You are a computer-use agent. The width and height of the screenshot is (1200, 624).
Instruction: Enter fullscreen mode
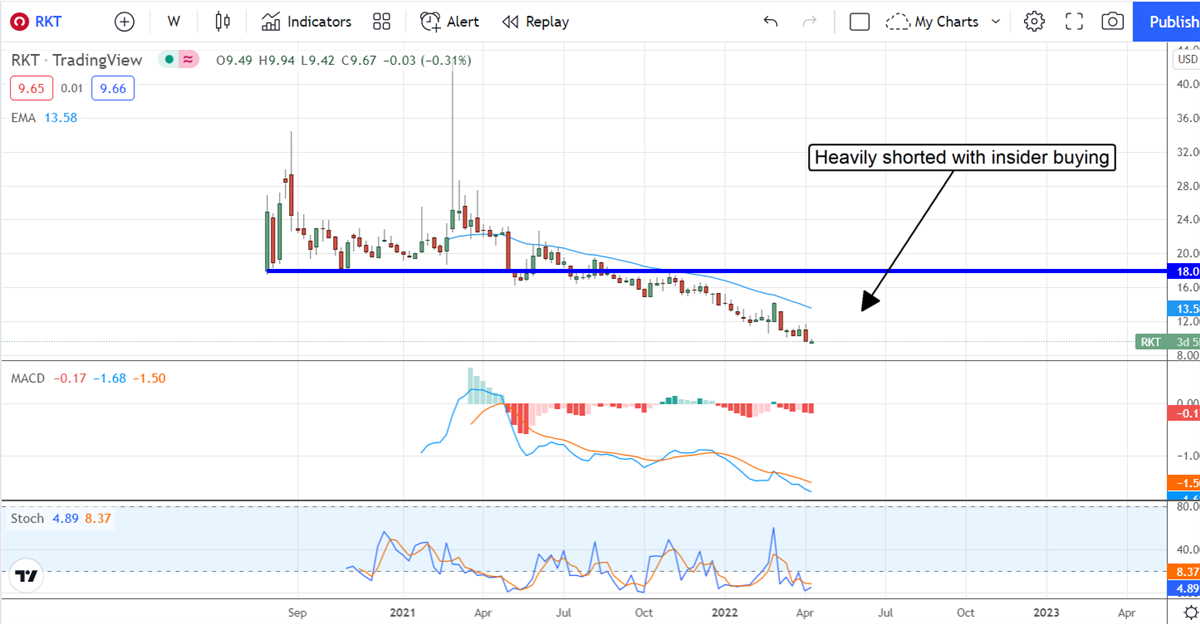coord(1074,21)
